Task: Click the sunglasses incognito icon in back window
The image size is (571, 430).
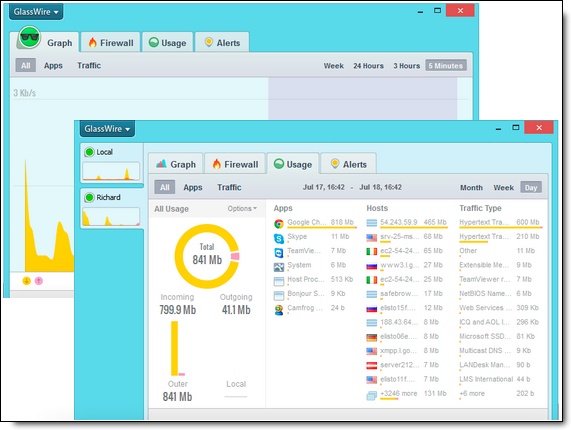Action: click(x=29, y=38)
